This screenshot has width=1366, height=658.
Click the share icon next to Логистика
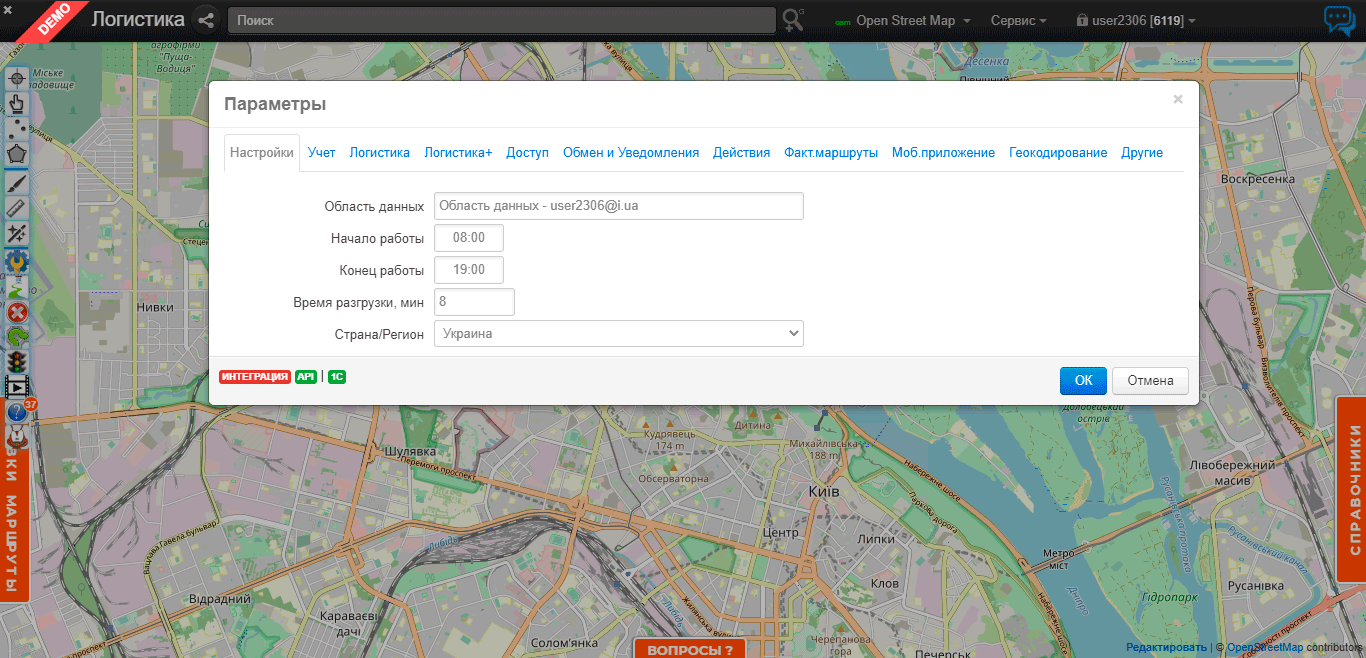pyautogui.click(x=206, y=20)
